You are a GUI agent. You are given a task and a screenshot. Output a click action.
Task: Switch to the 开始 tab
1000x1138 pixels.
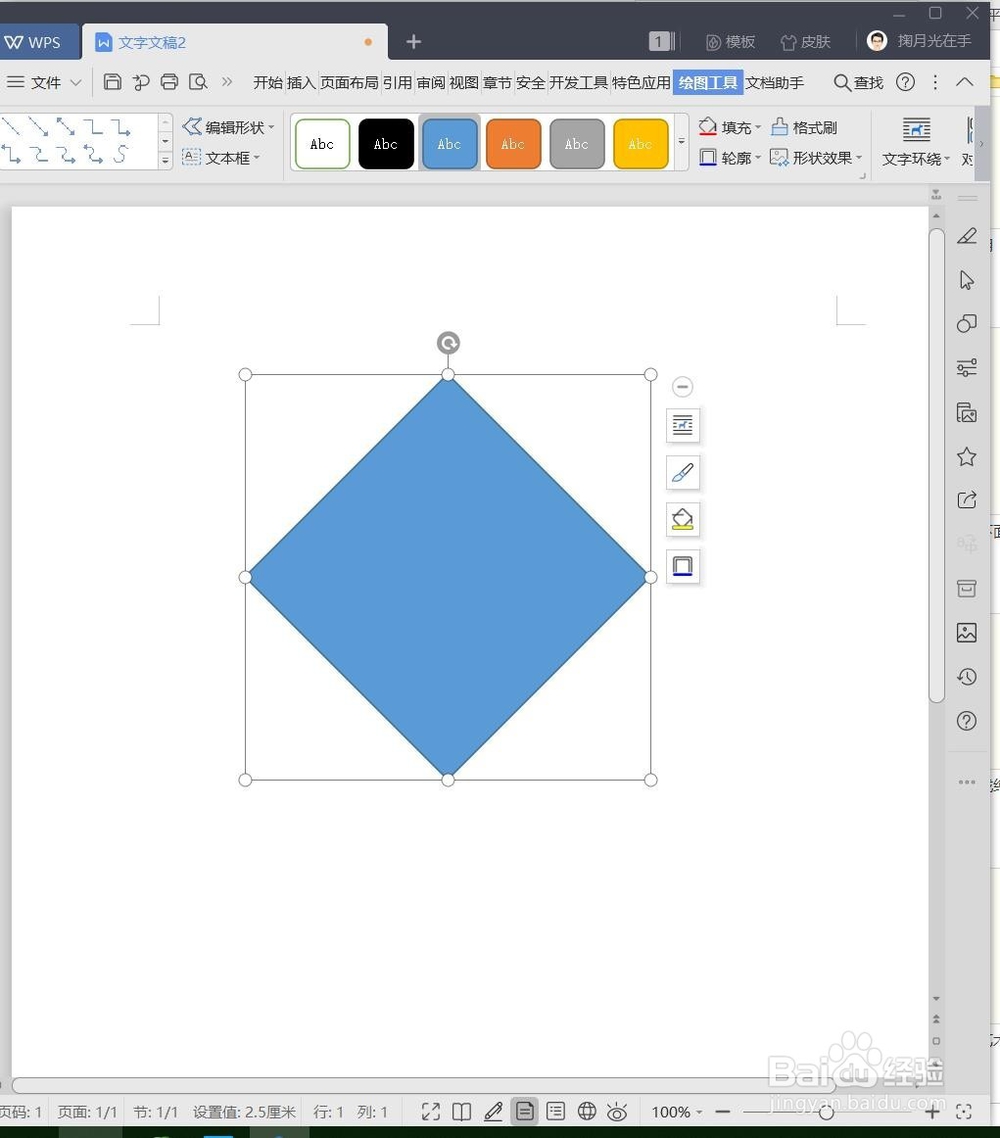point(268,83)
